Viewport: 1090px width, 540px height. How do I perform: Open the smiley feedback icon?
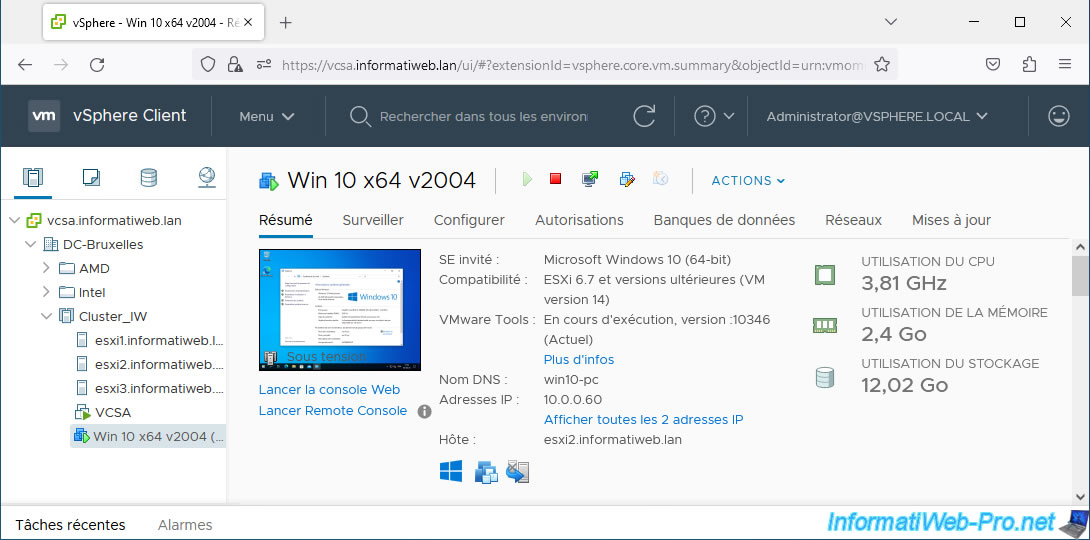[1058, 116]
